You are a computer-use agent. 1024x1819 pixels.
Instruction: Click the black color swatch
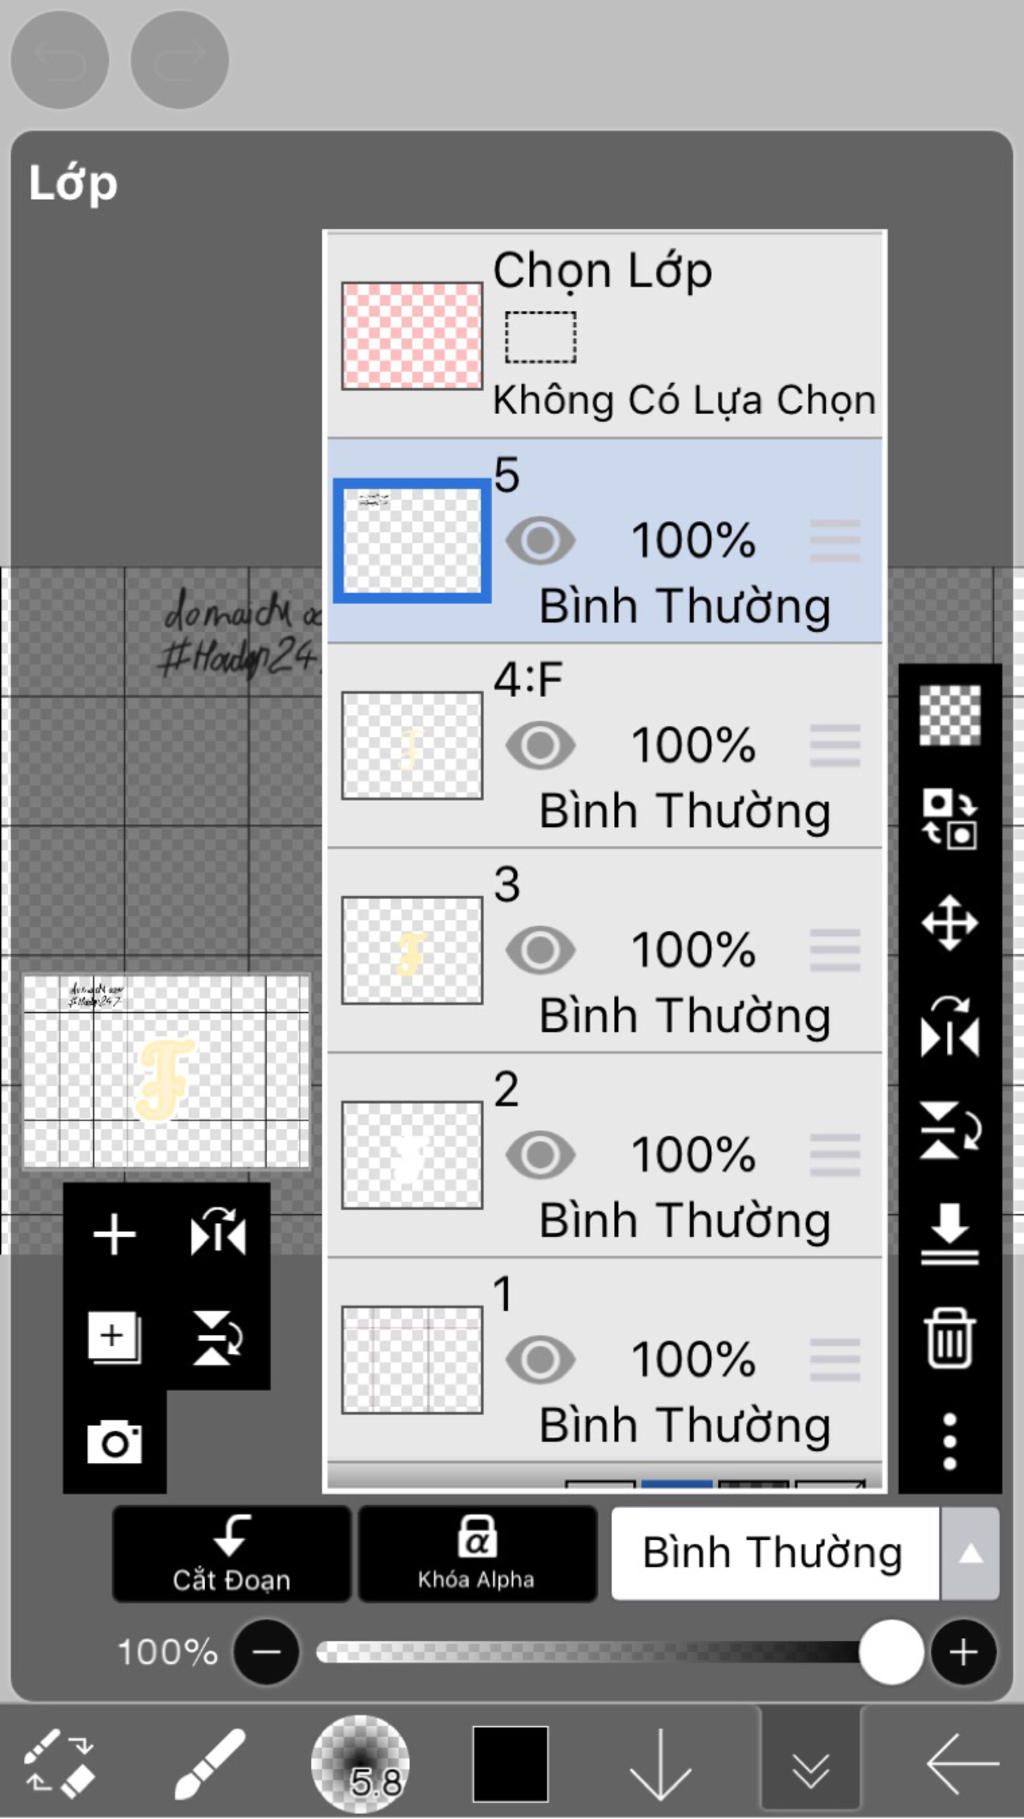click(x=510, y=1764)
